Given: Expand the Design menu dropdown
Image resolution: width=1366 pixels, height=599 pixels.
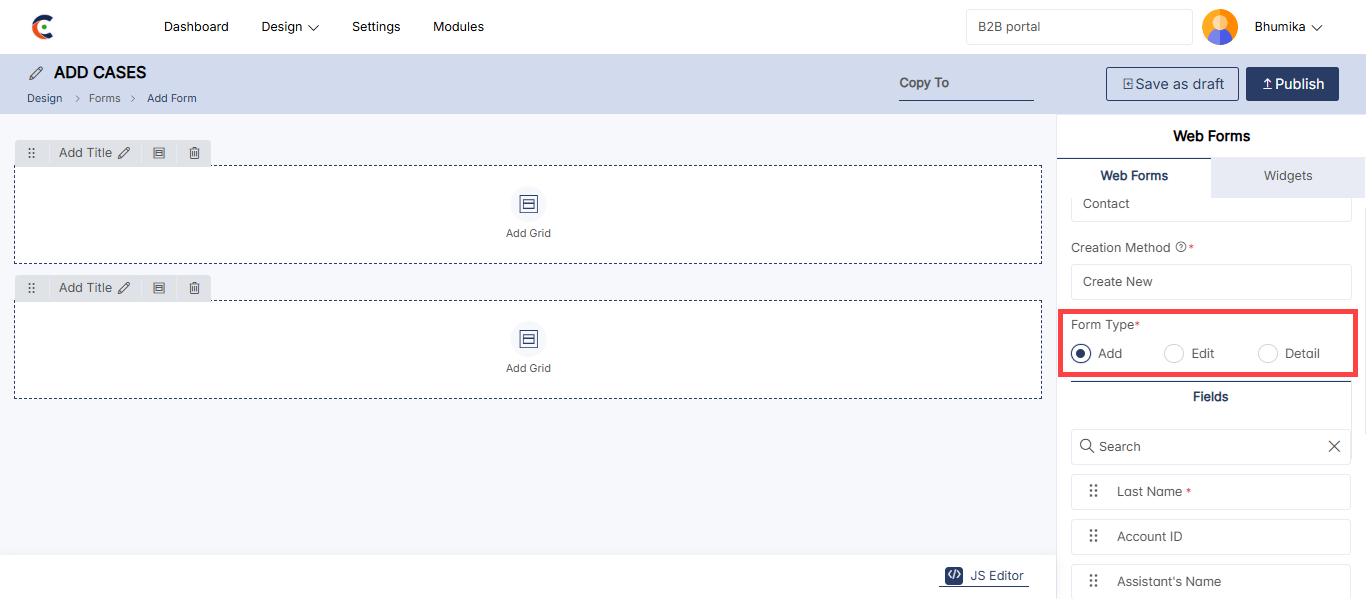Looking at the screenshot, I should (x=290, y=27).
